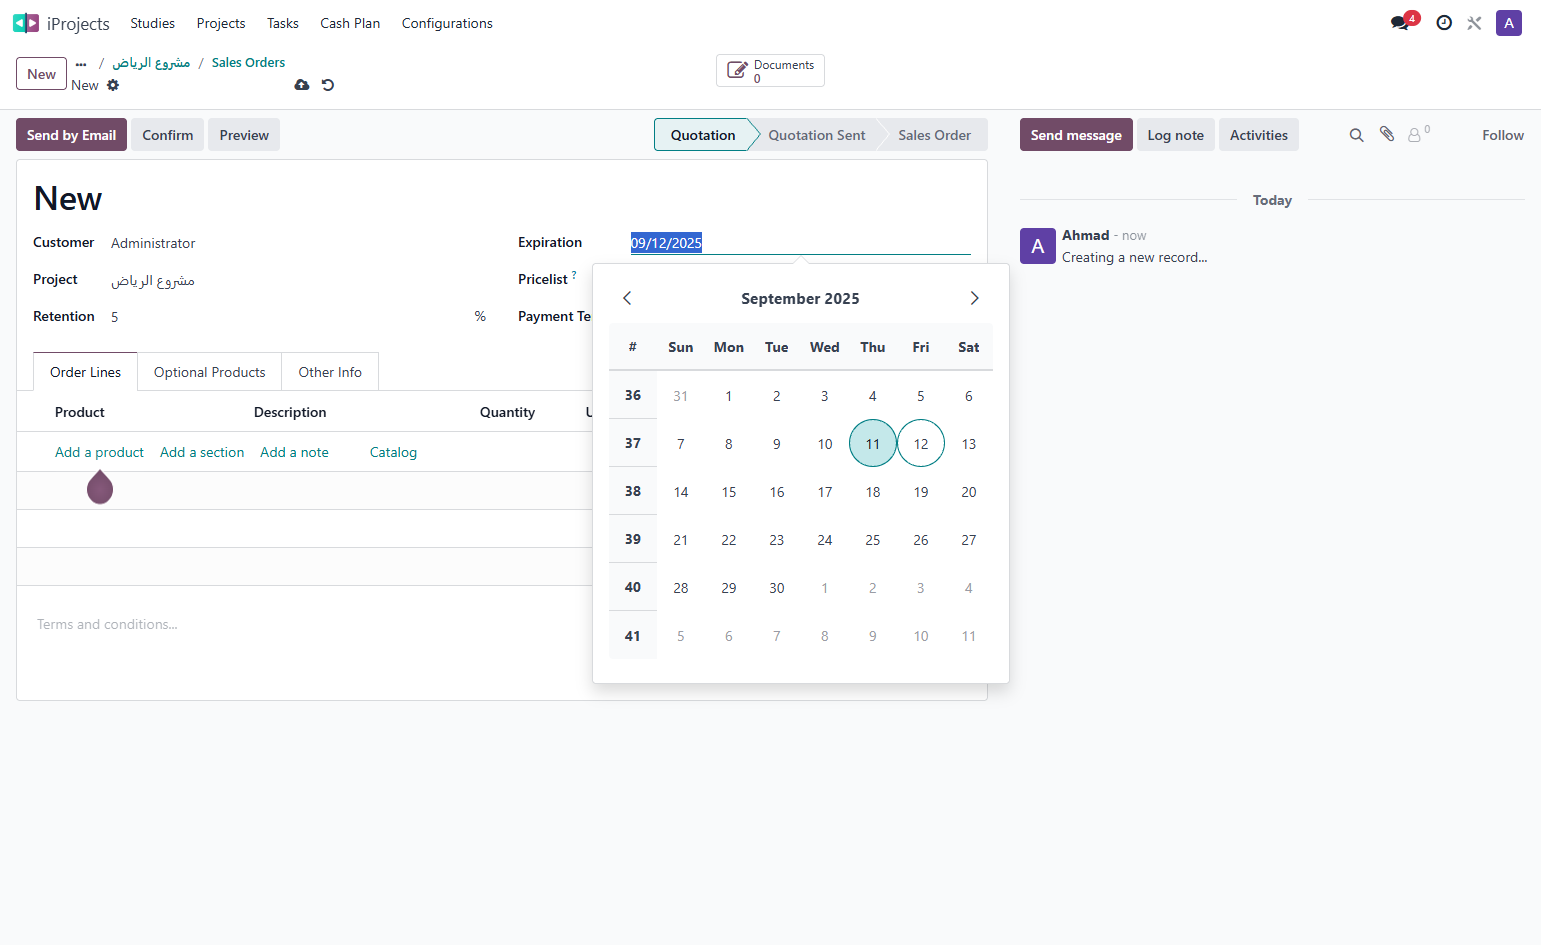Open the Sales Orders breadcrumb link

click(248, 62)
